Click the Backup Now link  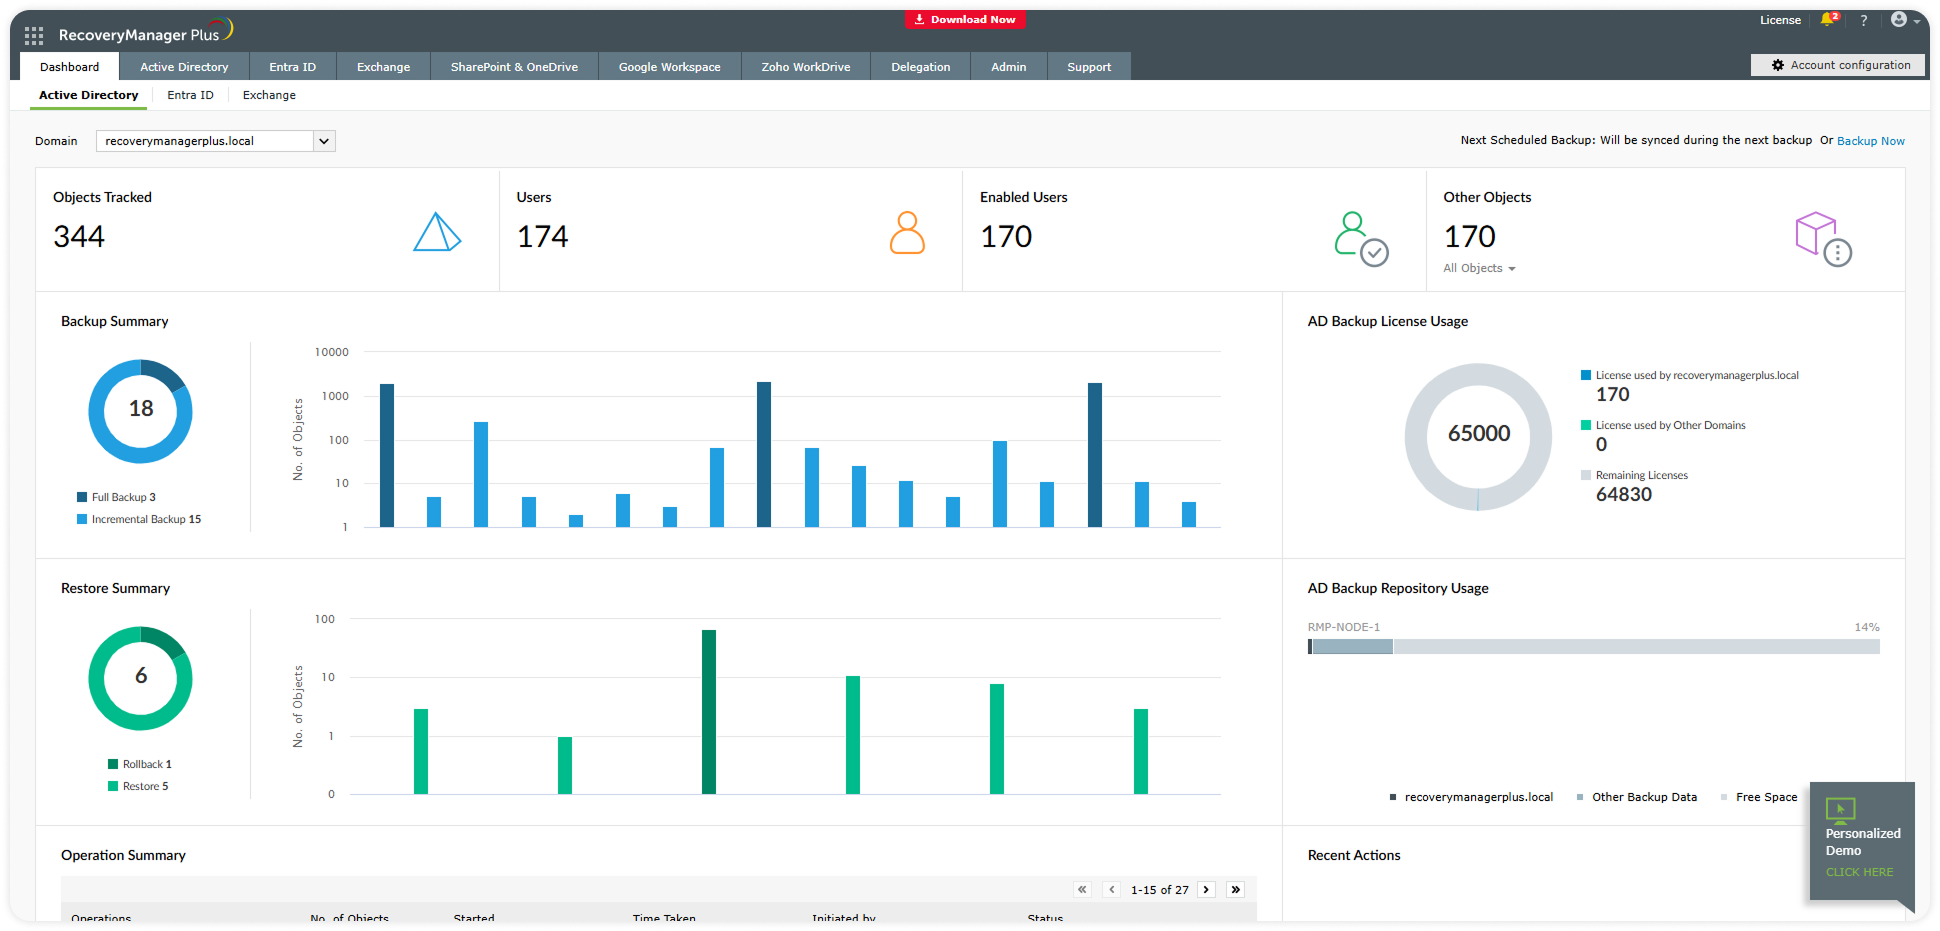tap(1870, 141)
